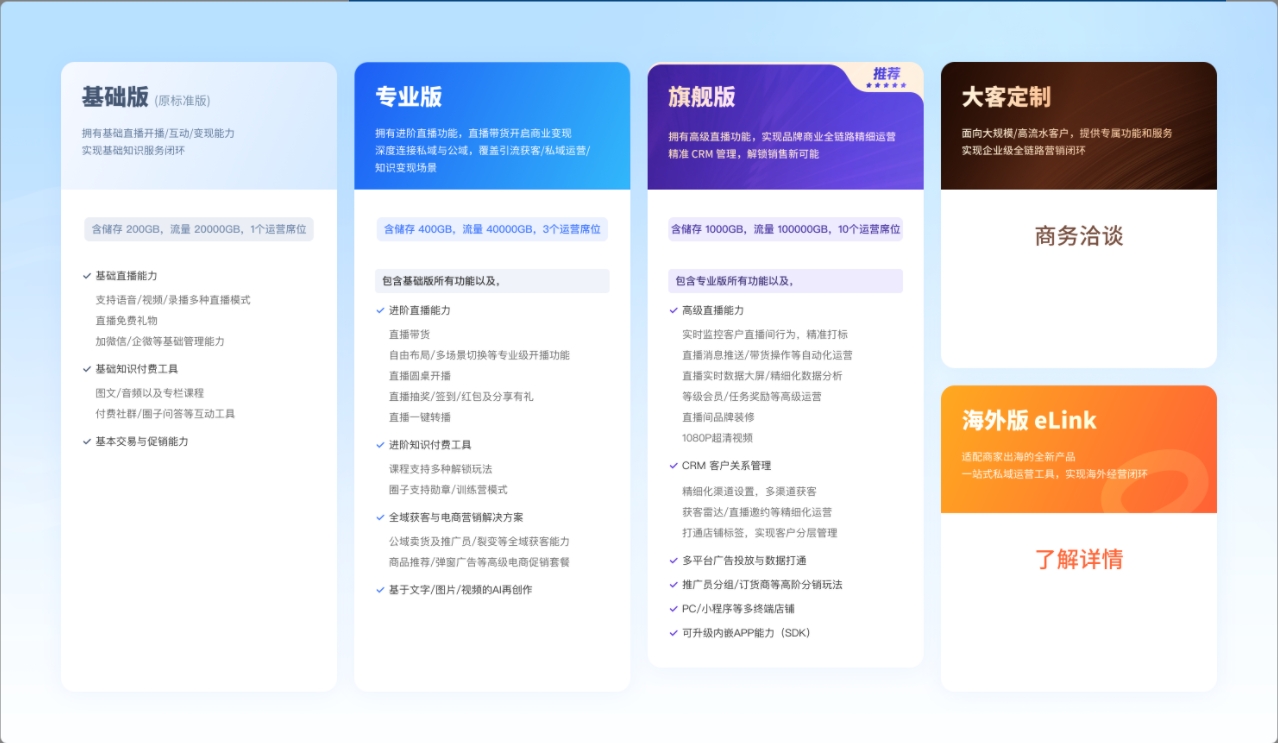Image resolution: width=1278 pixels, height=743 pixels.
Task: Click the 含储存 1000GB storage banner
Action: [x=785, y=229]
